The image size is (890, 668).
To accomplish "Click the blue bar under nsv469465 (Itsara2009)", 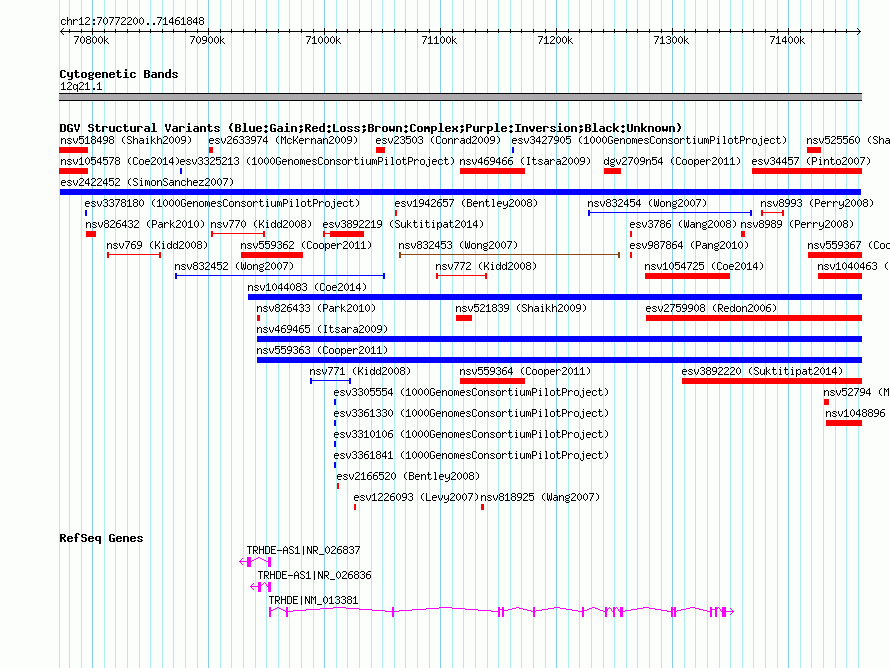I will coord(560,339).
